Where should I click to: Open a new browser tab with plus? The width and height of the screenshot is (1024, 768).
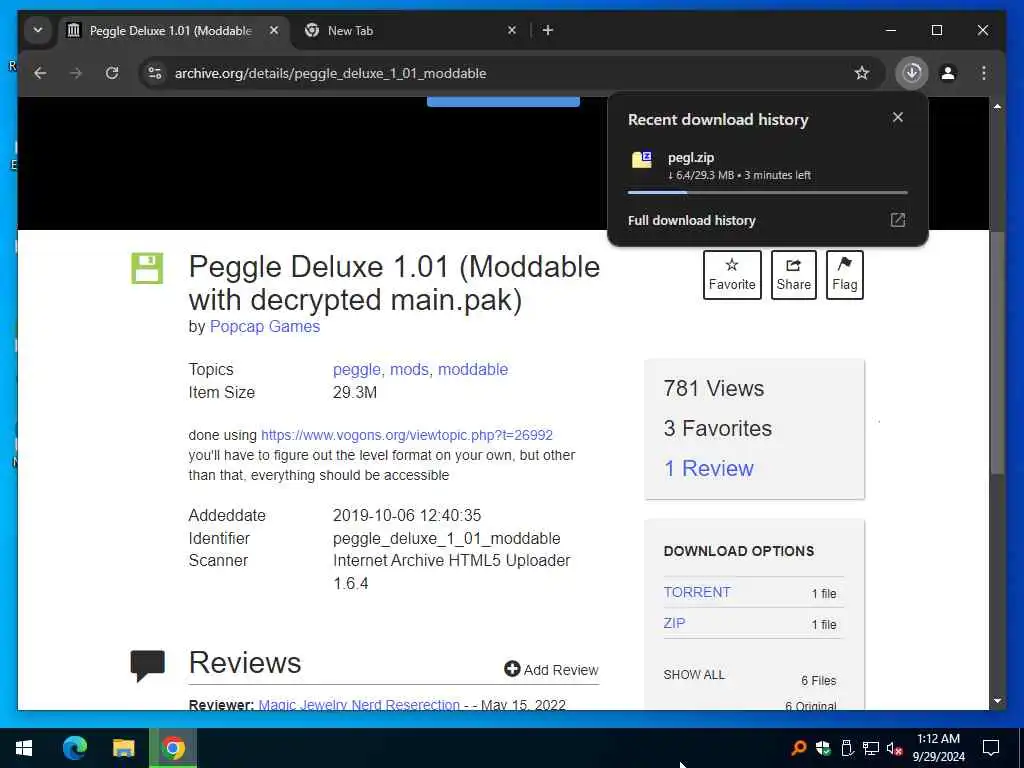548,30
